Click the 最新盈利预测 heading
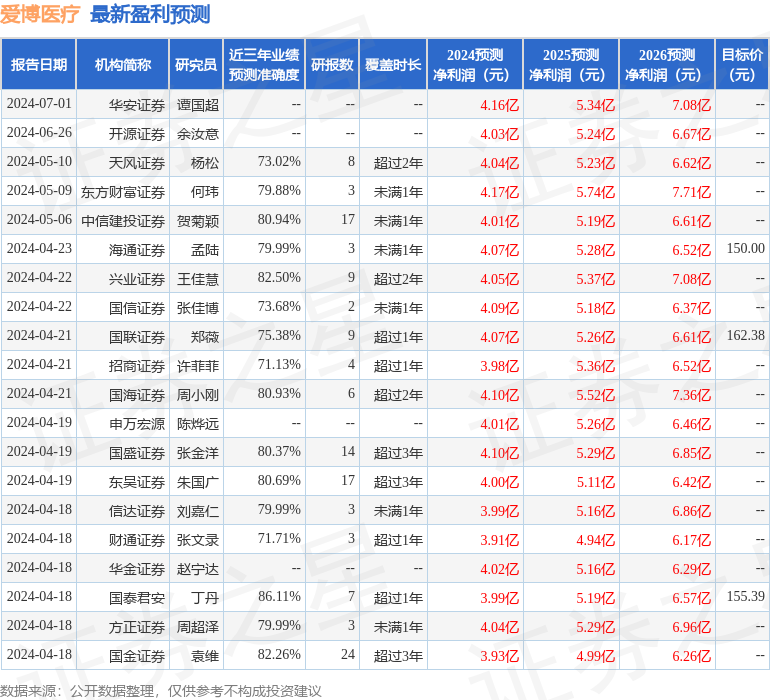This screenshot has width=770, height=700. tap(150, 14)
